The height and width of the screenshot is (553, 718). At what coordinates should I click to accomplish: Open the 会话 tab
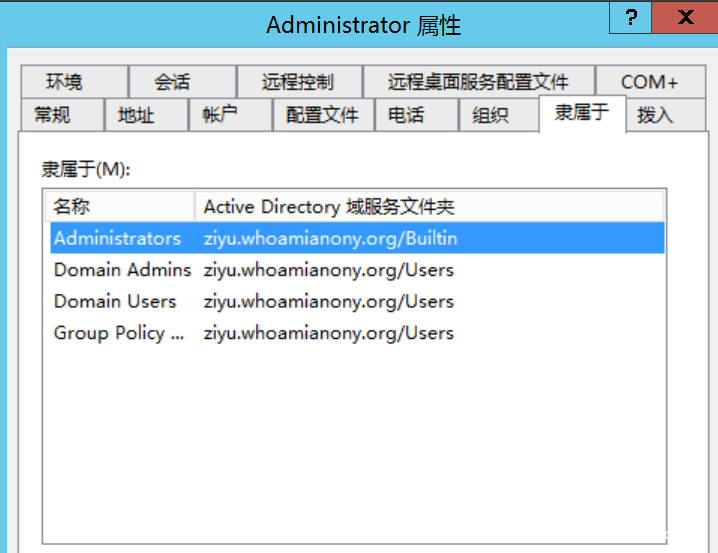tap(172, 82)
